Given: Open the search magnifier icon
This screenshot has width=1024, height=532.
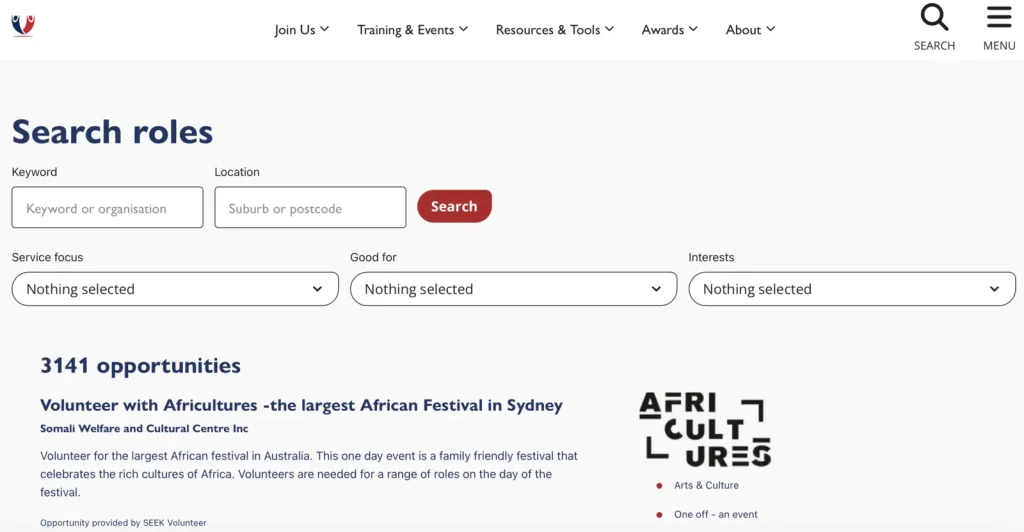Looking at the screenshot, I should pyautogui.click(x=934, y=18).
